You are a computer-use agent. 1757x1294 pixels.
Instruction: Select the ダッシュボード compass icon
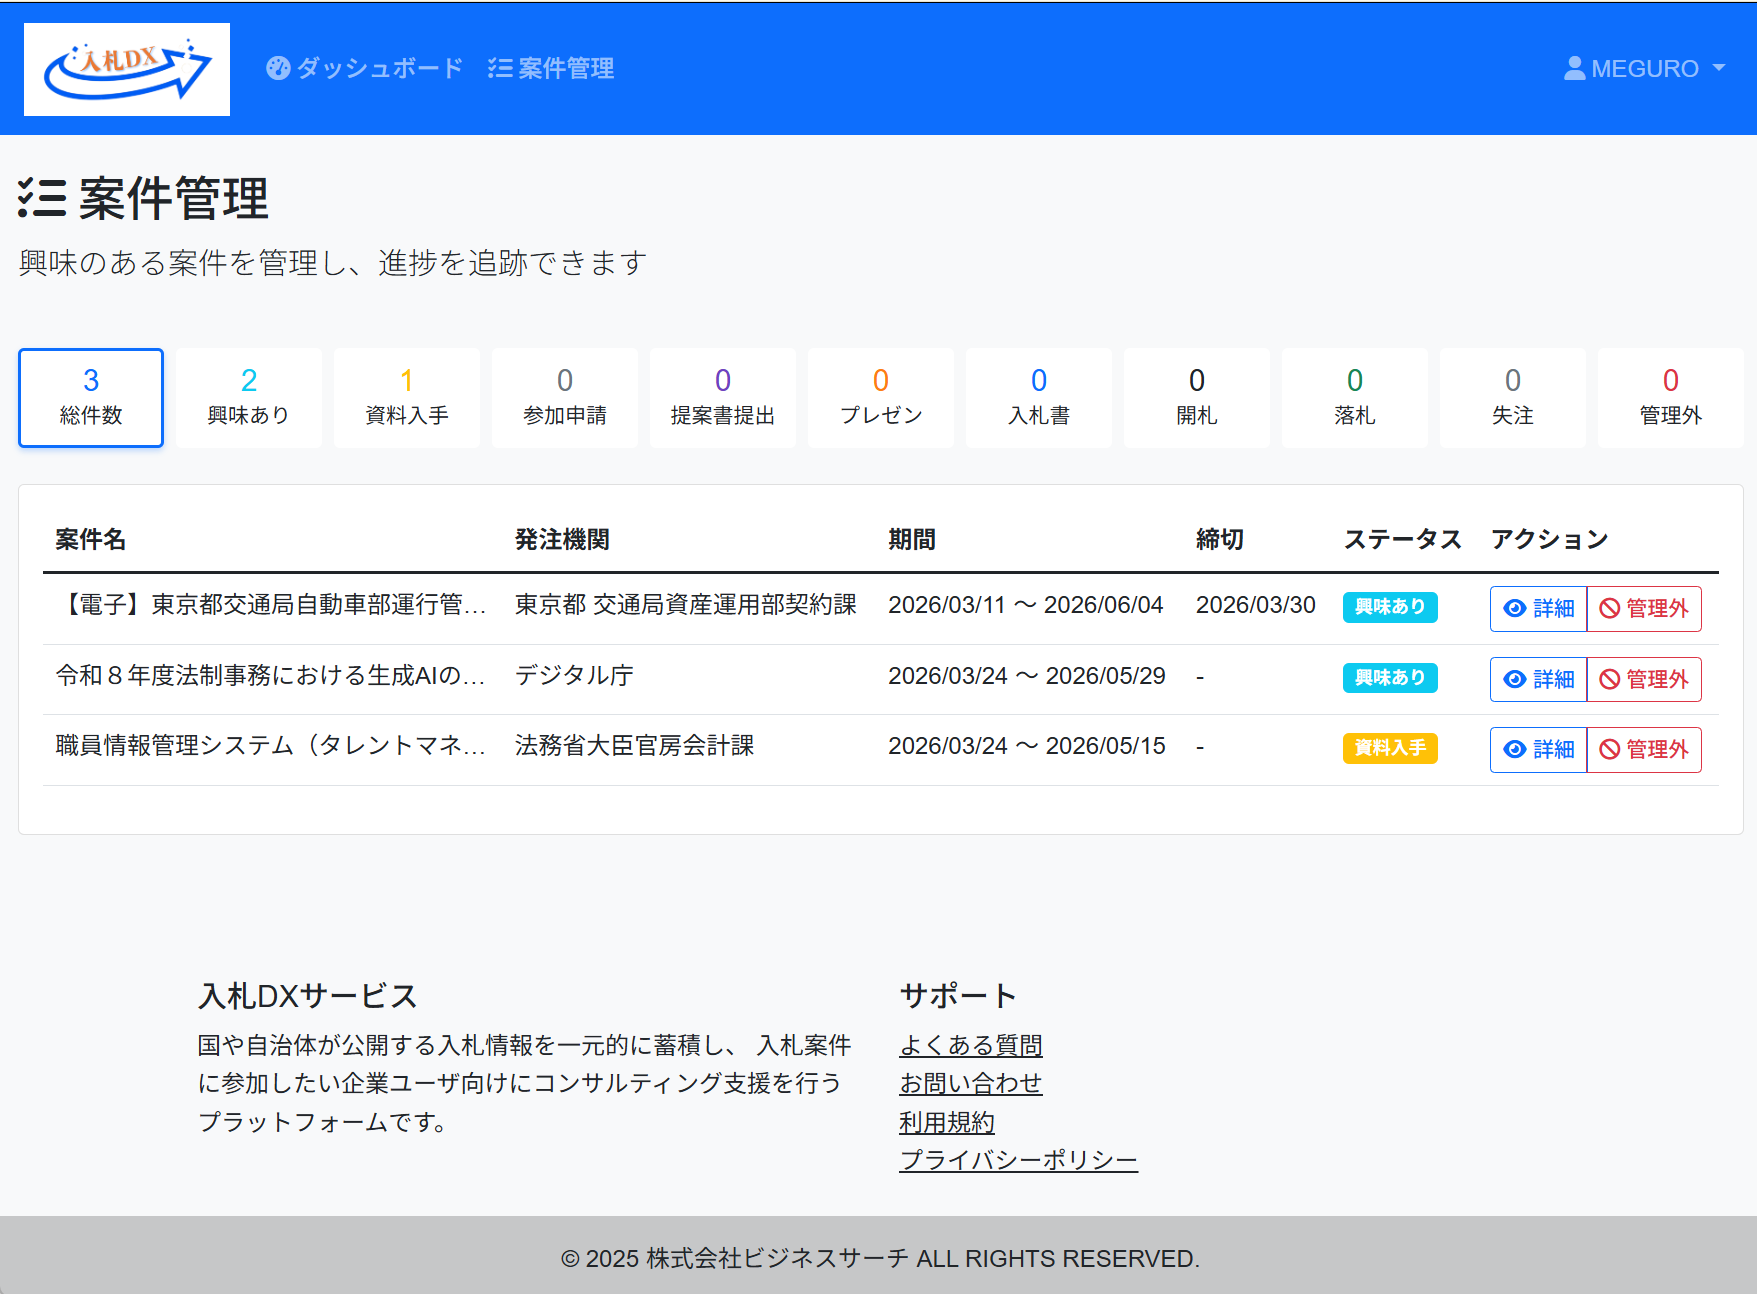tap(277, 68)
